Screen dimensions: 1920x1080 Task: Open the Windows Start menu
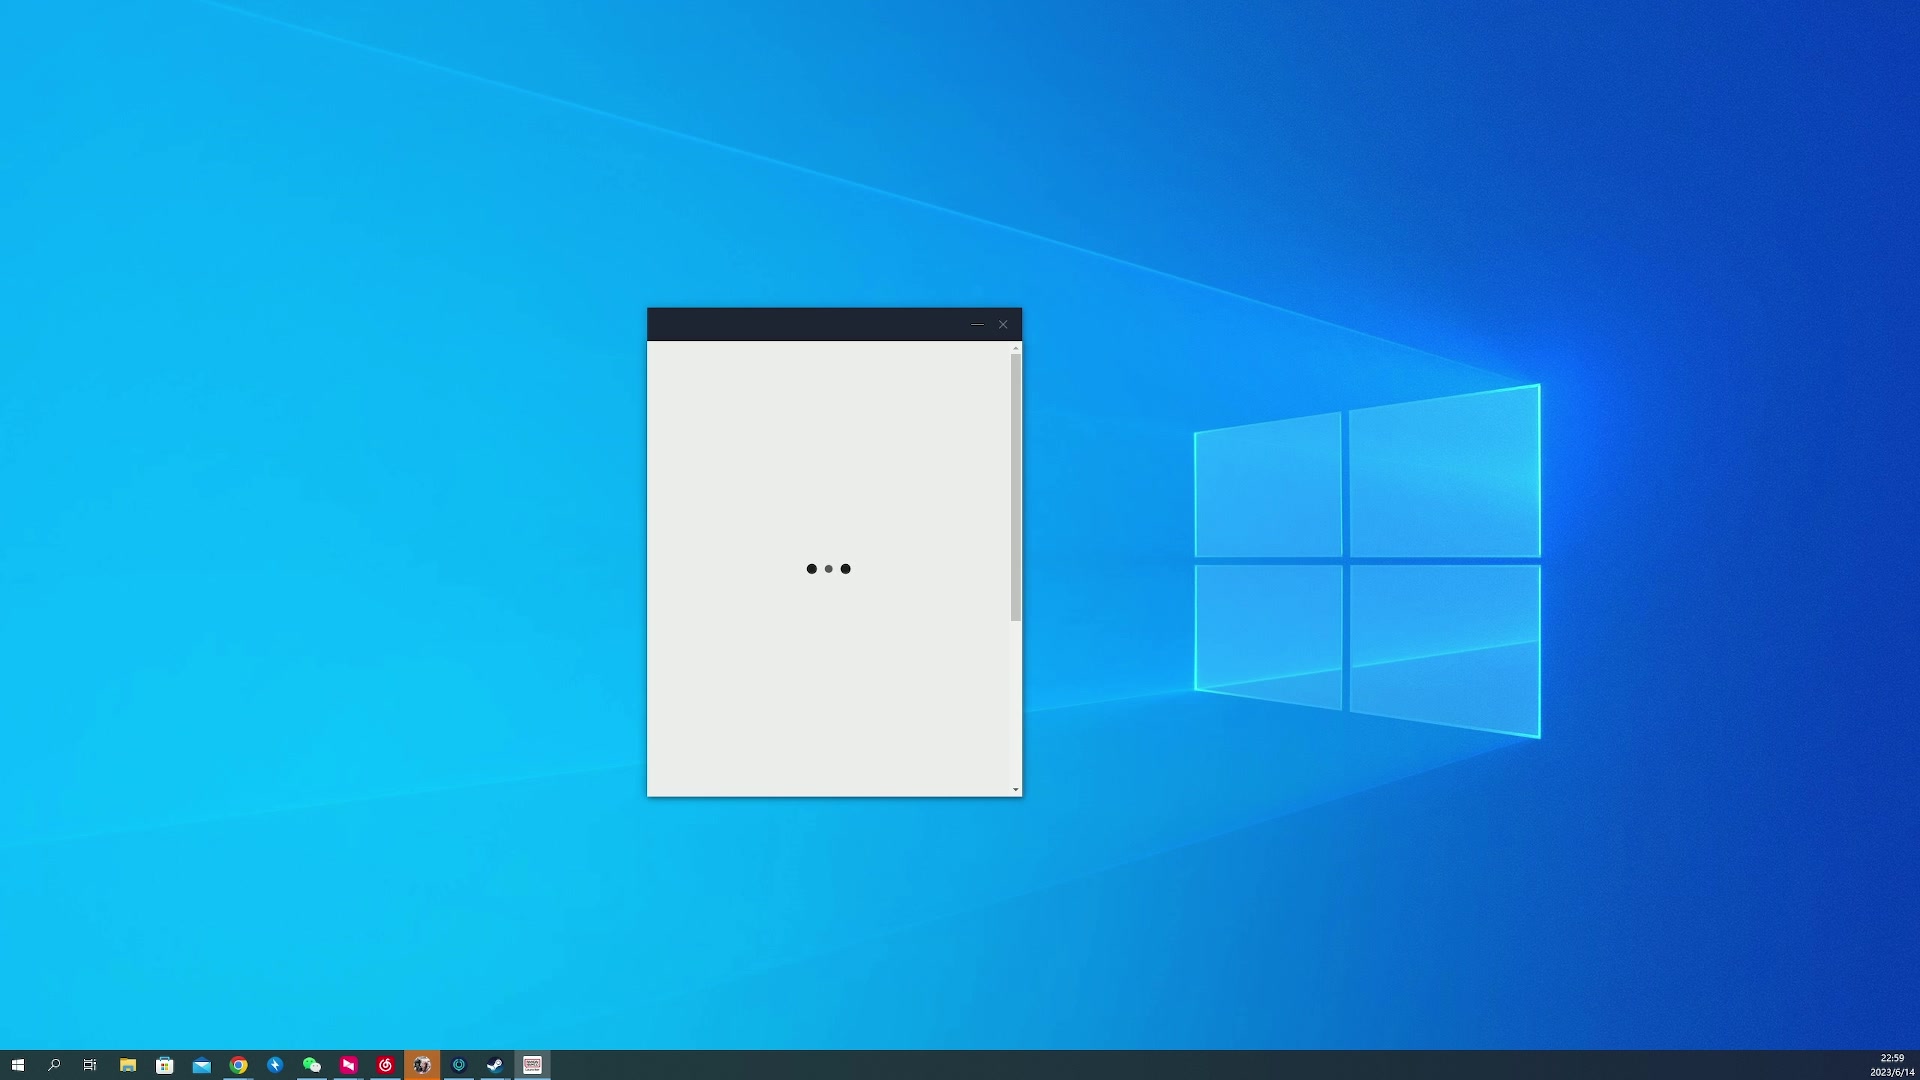tap(17, 1065)
